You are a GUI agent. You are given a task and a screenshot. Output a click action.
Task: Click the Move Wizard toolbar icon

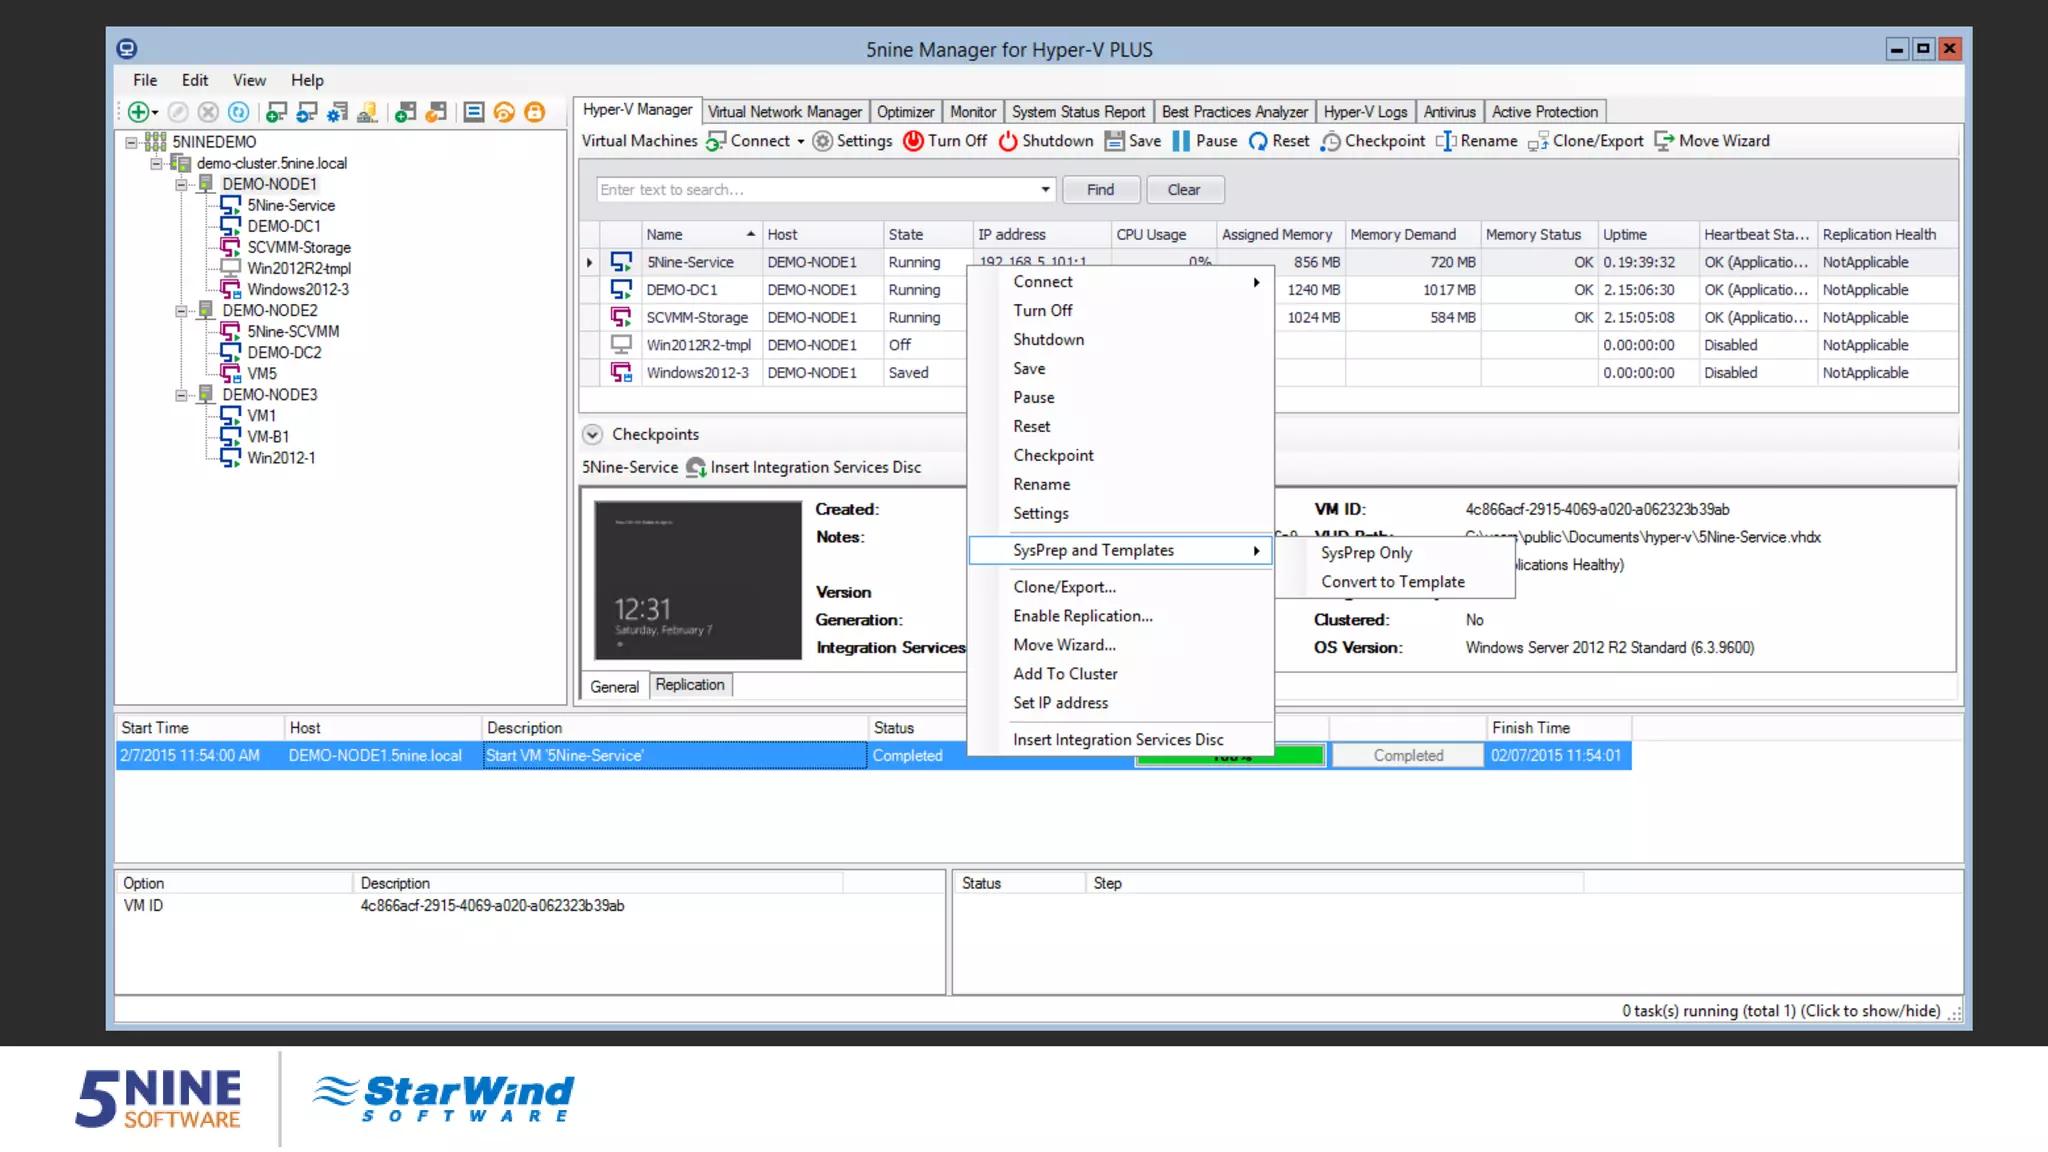1664,141
